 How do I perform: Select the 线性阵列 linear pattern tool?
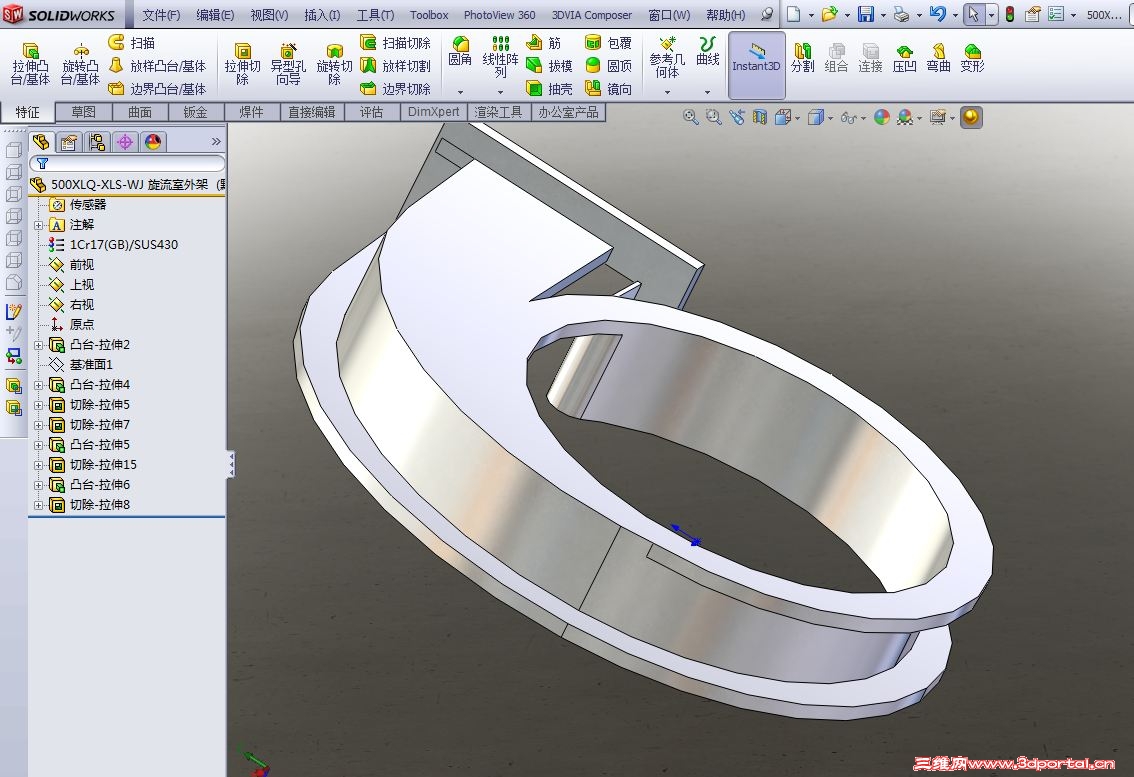(x=500, y=58)
